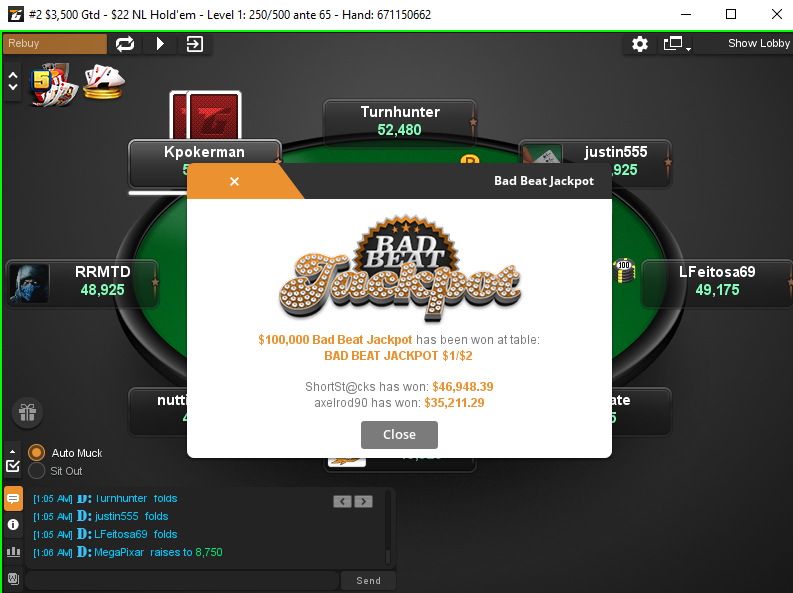This screenshot has height=593, width=793.
Task: Click the play arrow toolbar icon
Action: [x=160, y=44]
